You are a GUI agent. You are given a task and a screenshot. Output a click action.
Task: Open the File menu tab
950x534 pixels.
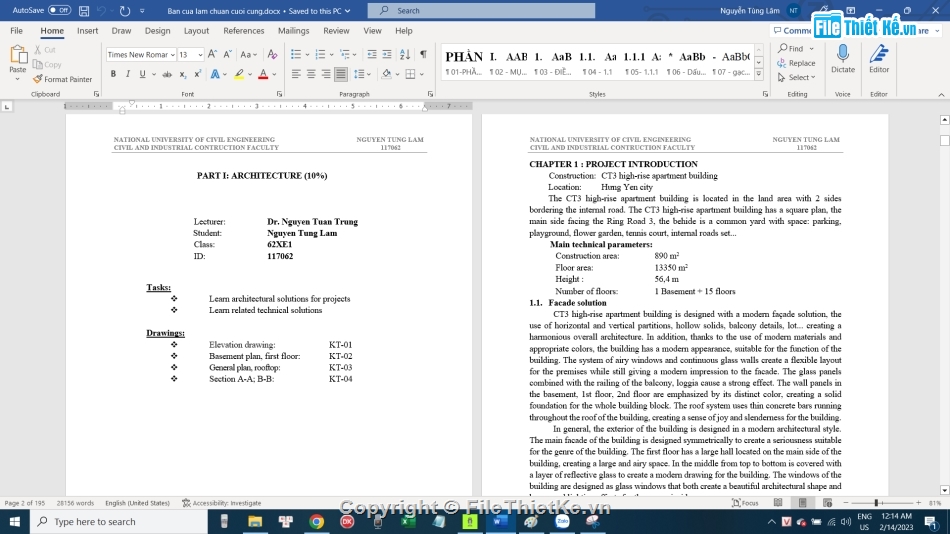(x=16, y=30)
